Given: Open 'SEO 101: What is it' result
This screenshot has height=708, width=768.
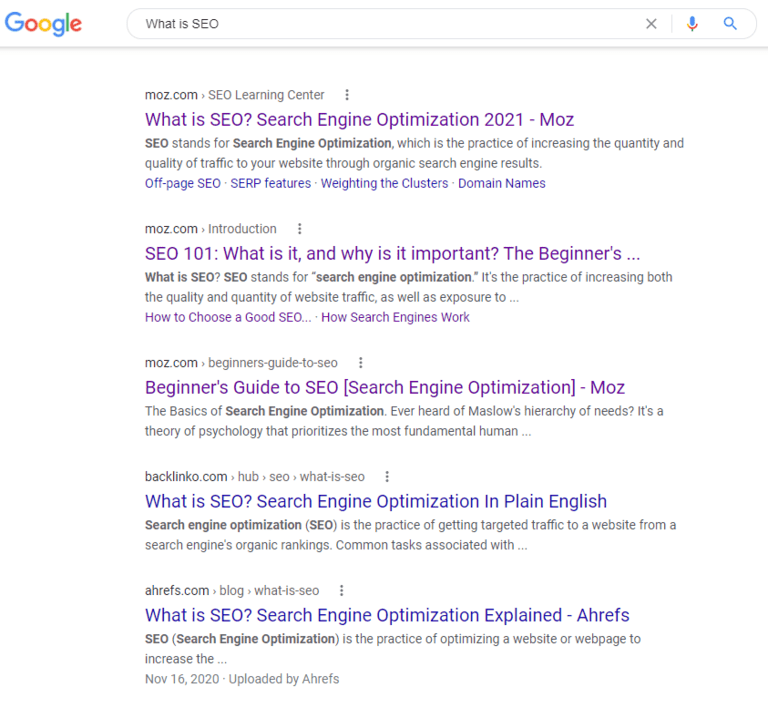Looking at the screenshot, I should [x=392, y=253].
